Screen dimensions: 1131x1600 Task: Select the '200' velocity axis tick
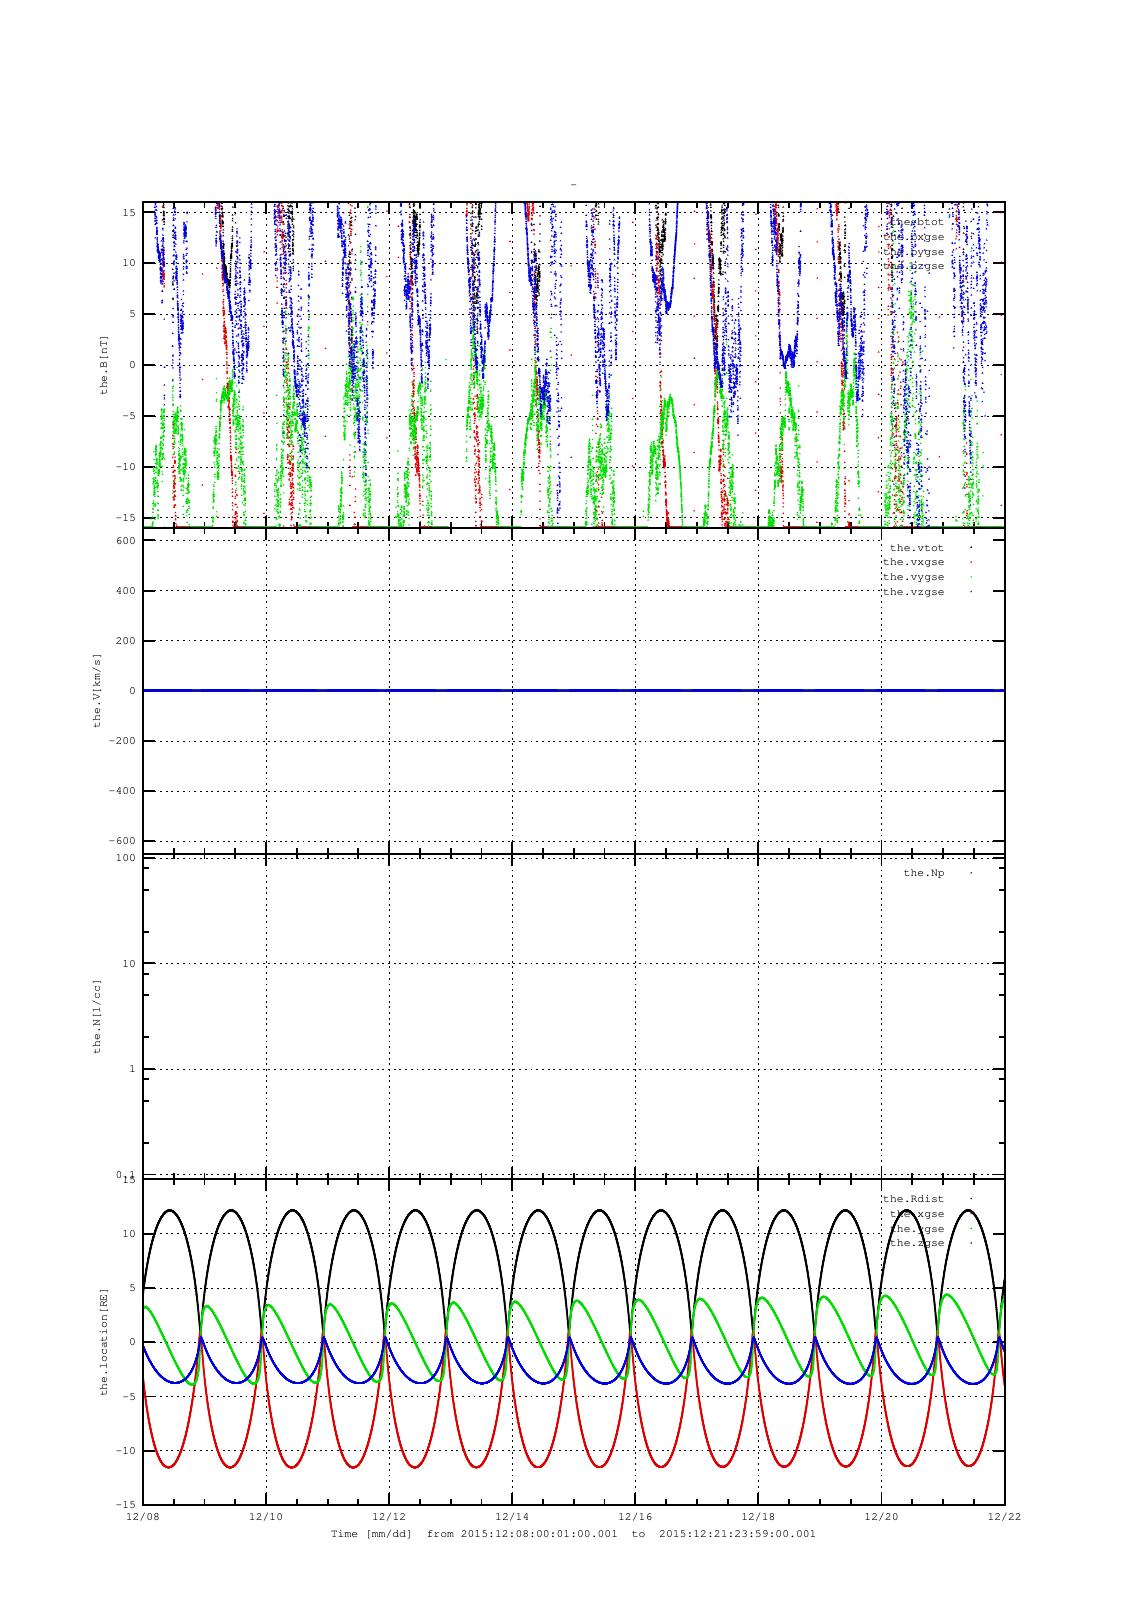126,641
